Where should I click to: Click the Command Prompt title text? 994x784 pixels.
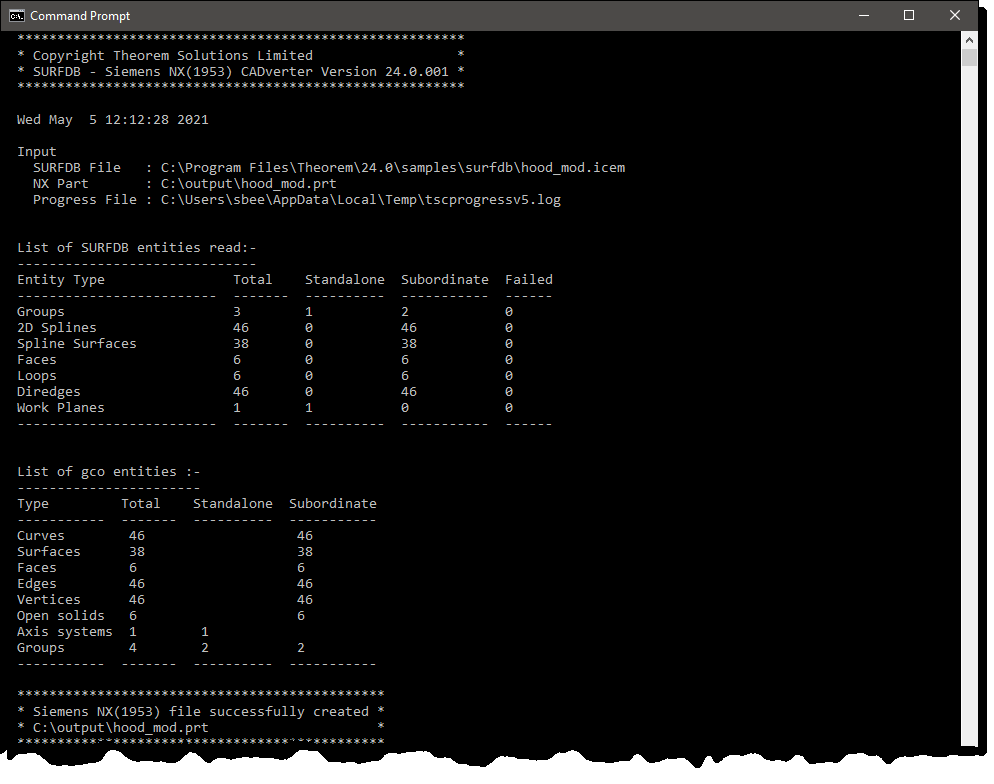[80, 16]
